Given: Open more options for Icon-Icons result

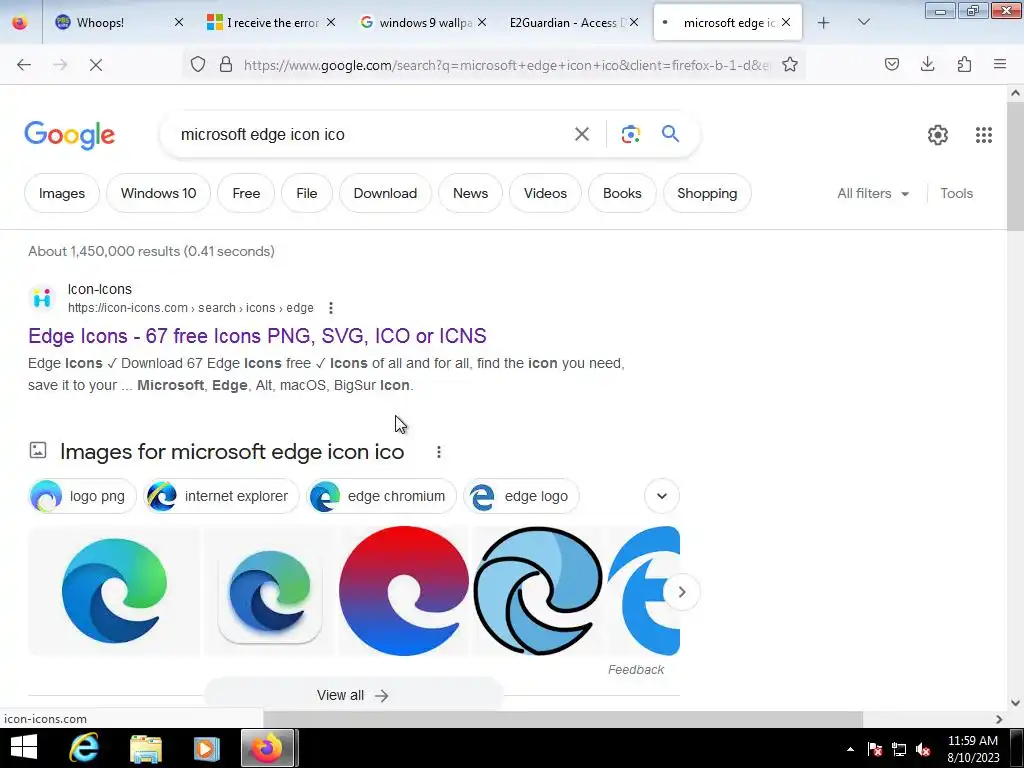Looking at the screenshot, I should 330,308.
